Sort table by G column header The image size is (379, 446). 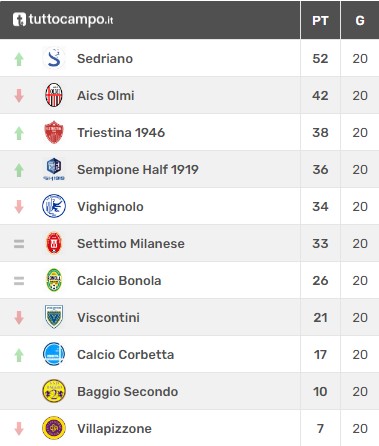[x=360, y=21]
